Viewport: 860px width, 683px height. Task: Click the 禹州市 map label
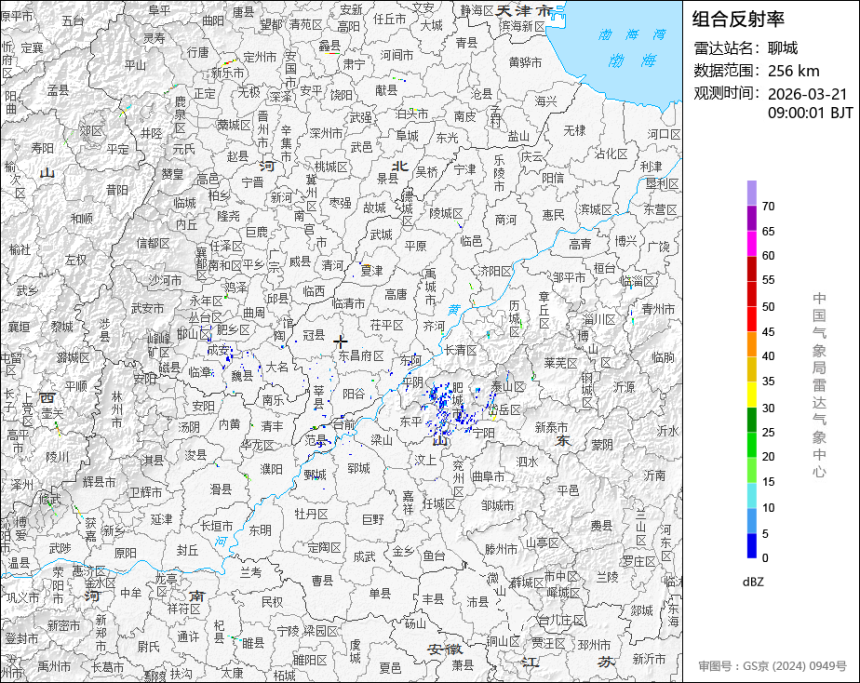click(54, 667)
